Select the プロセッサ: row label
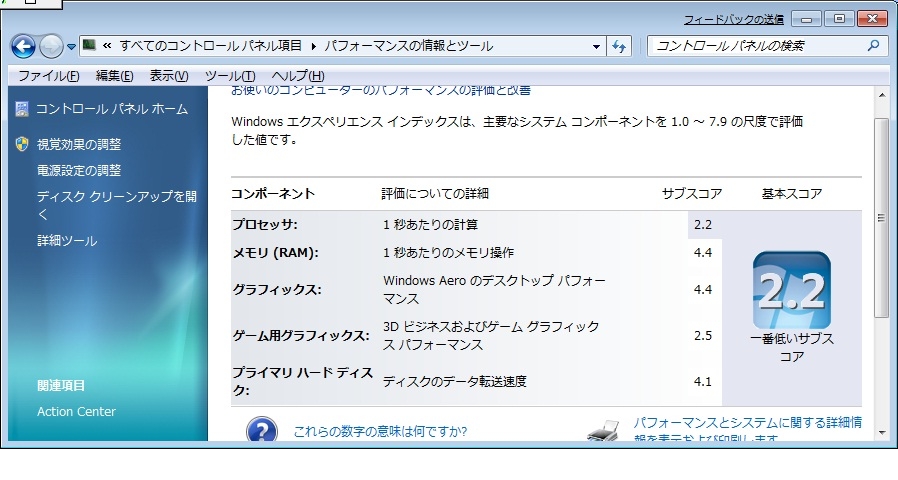Image resolution: width=898 pixels, height=480 pixels. click(265, 225)
